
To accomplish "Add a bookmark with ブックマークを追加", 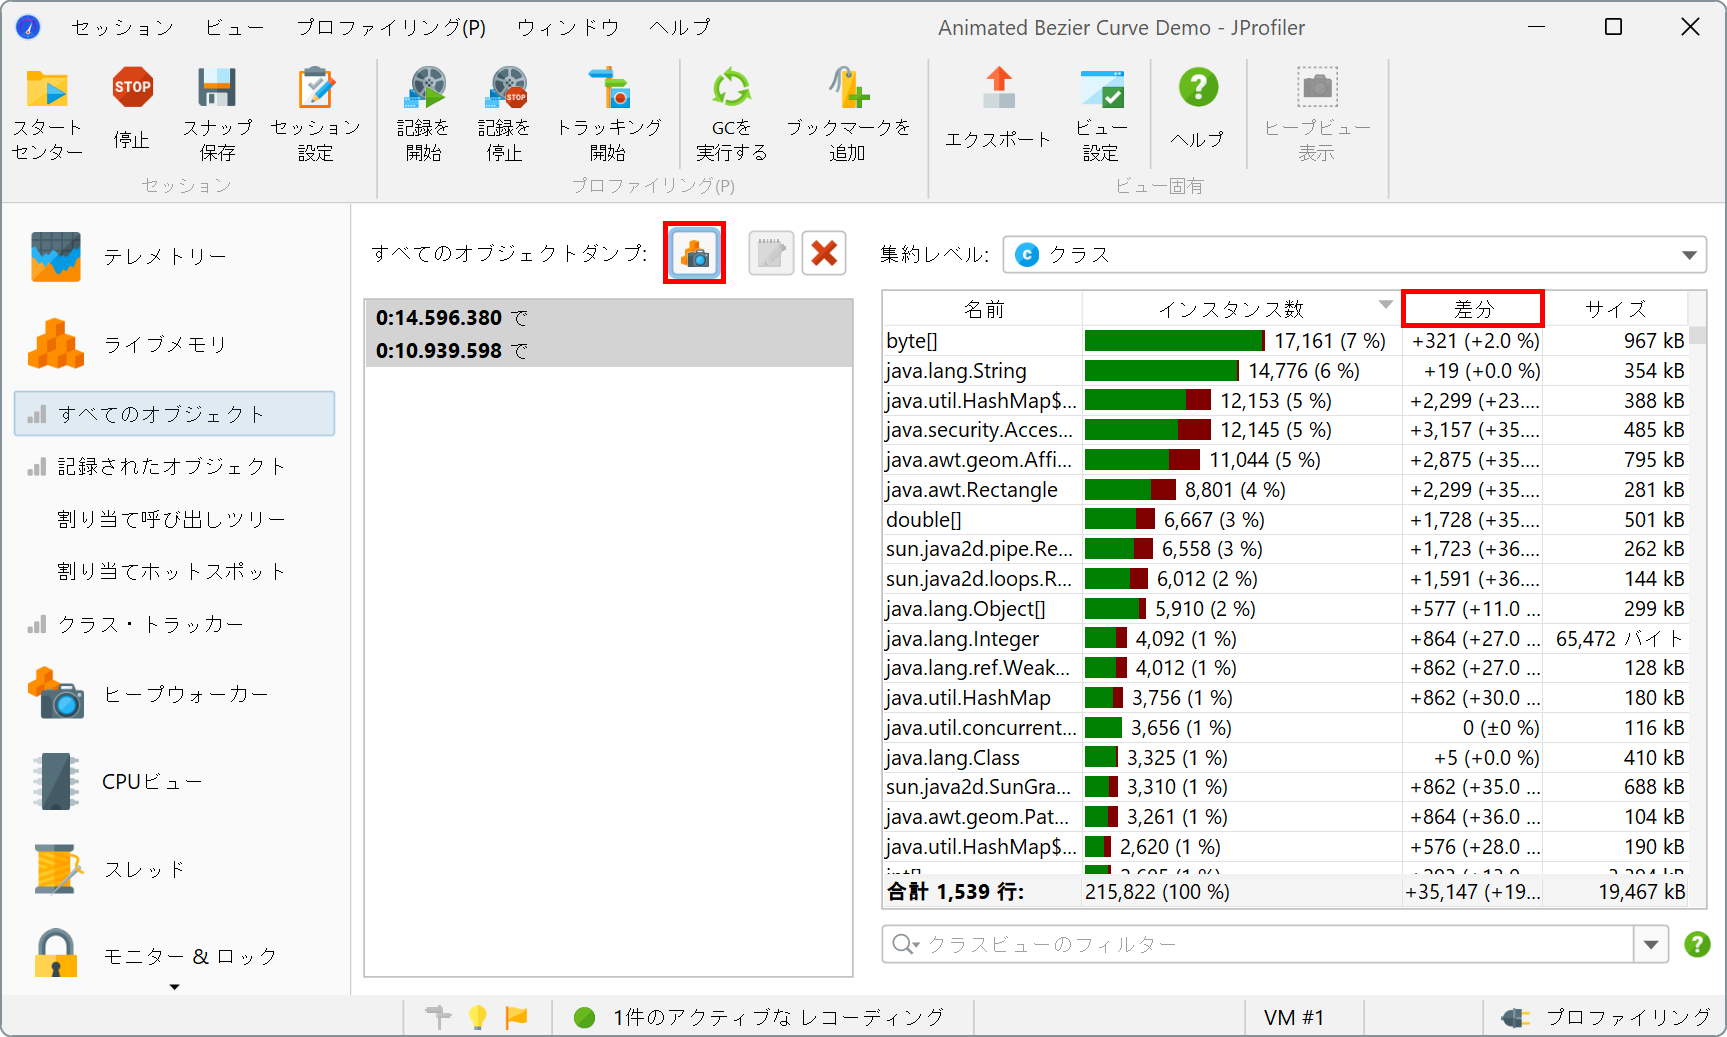I will [848, 114].
